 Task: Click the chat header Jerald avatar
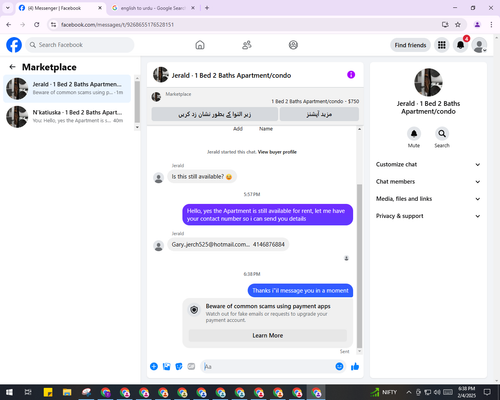click(161, 75)
